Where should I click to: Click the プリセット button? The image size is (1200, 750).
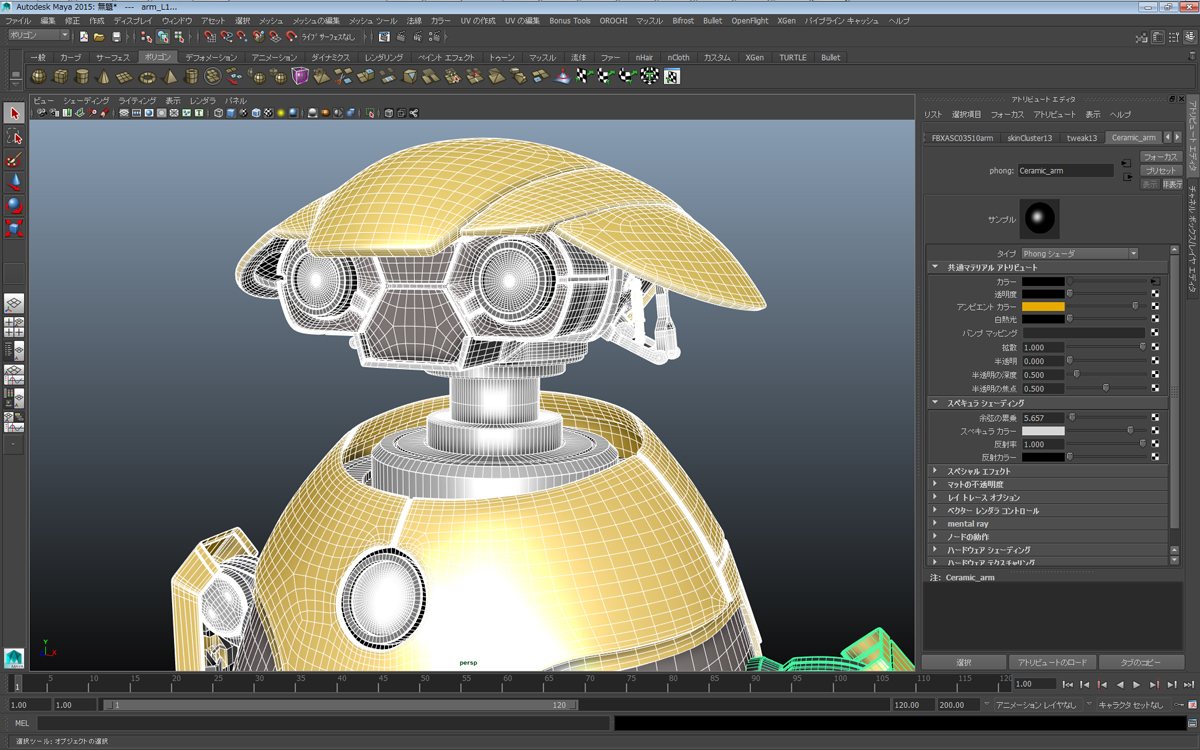point(1160,171)
